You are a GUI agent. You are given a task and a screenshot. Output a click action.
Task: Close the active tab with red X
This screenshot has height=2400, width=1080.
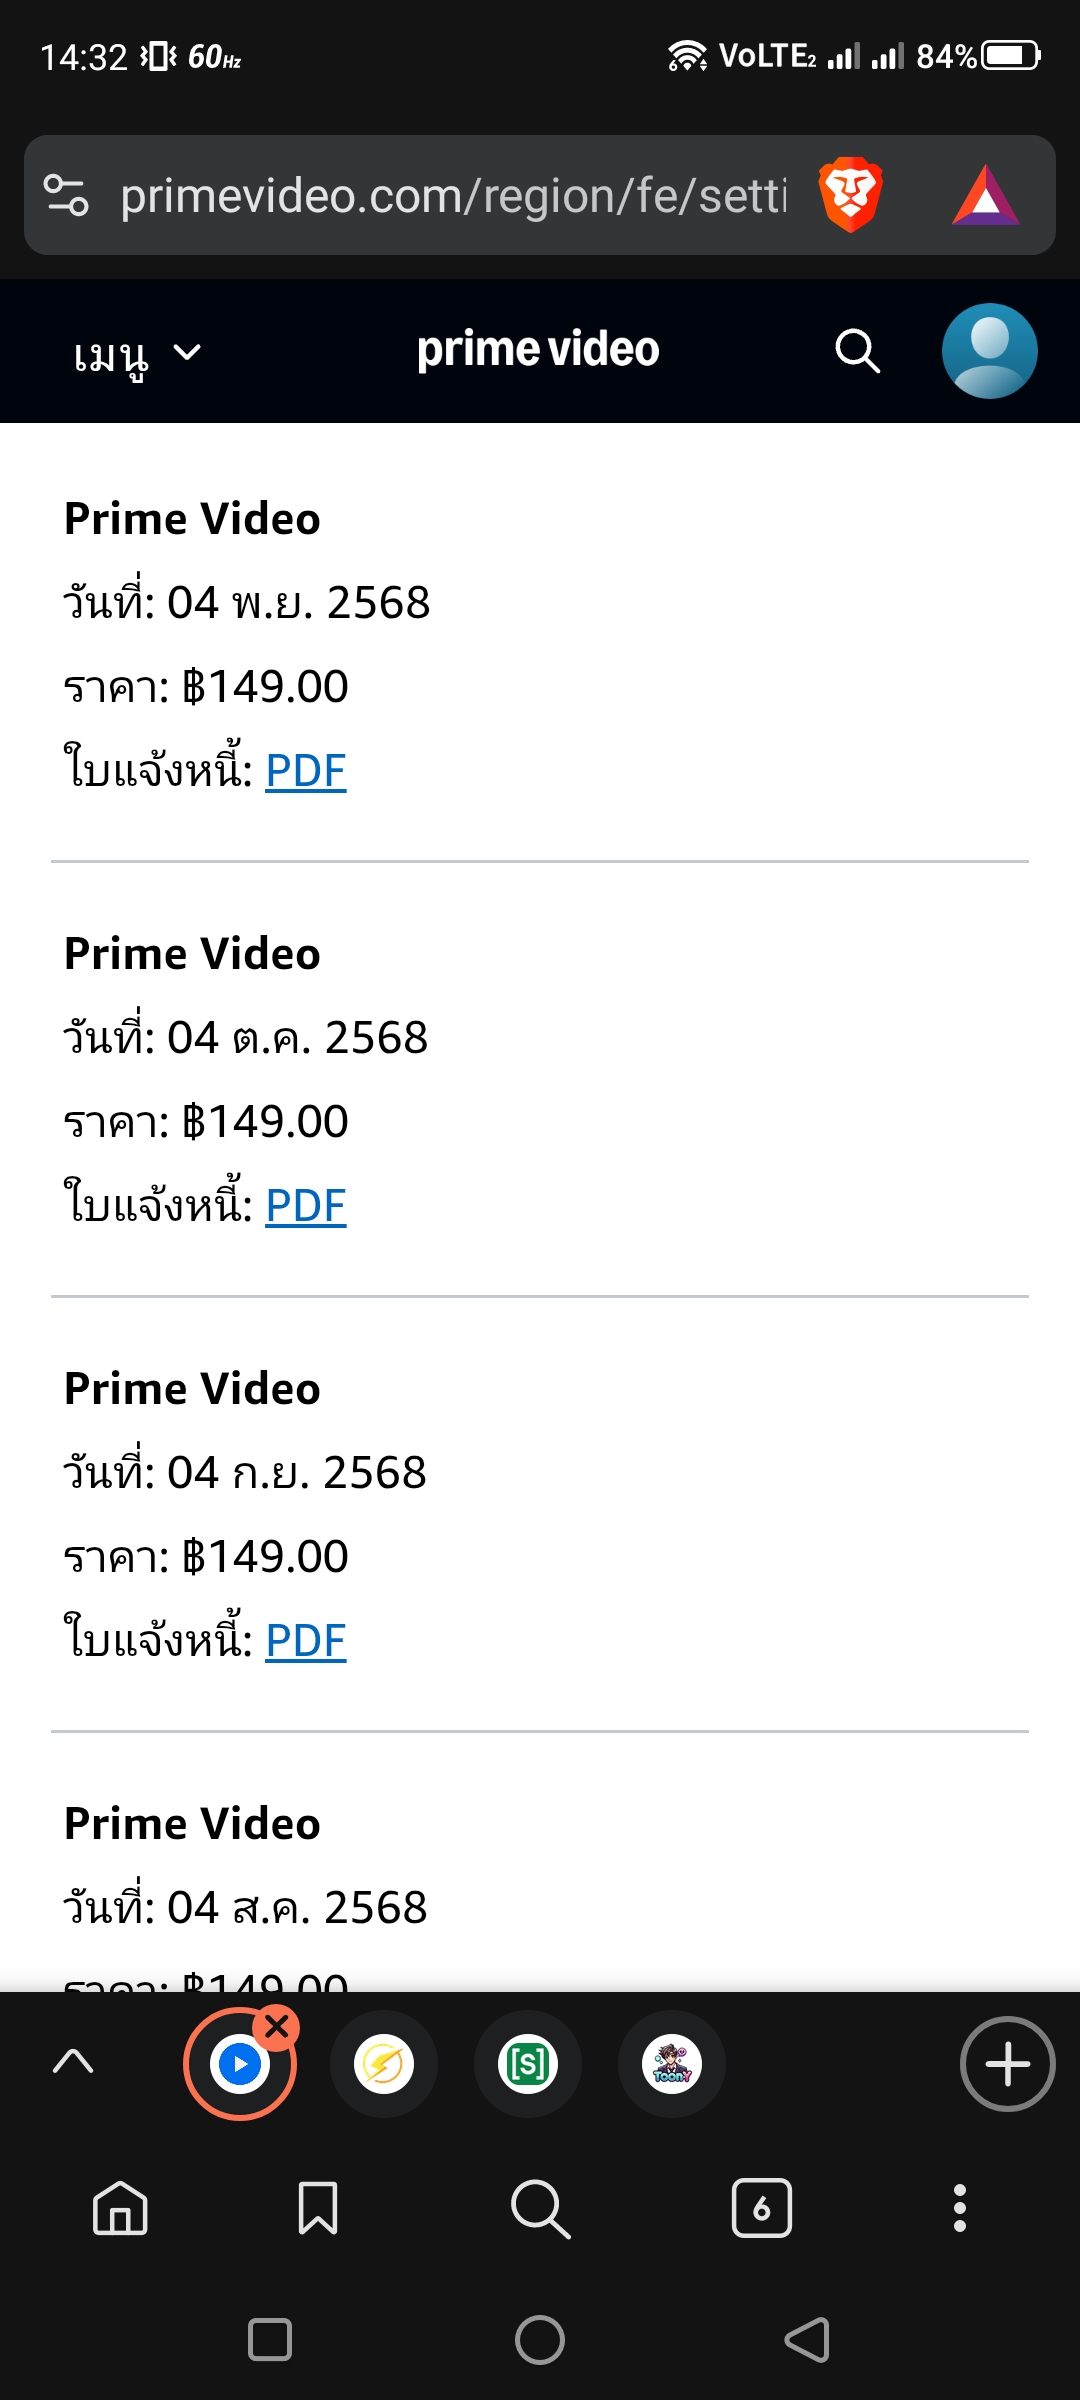(277, 2027)
